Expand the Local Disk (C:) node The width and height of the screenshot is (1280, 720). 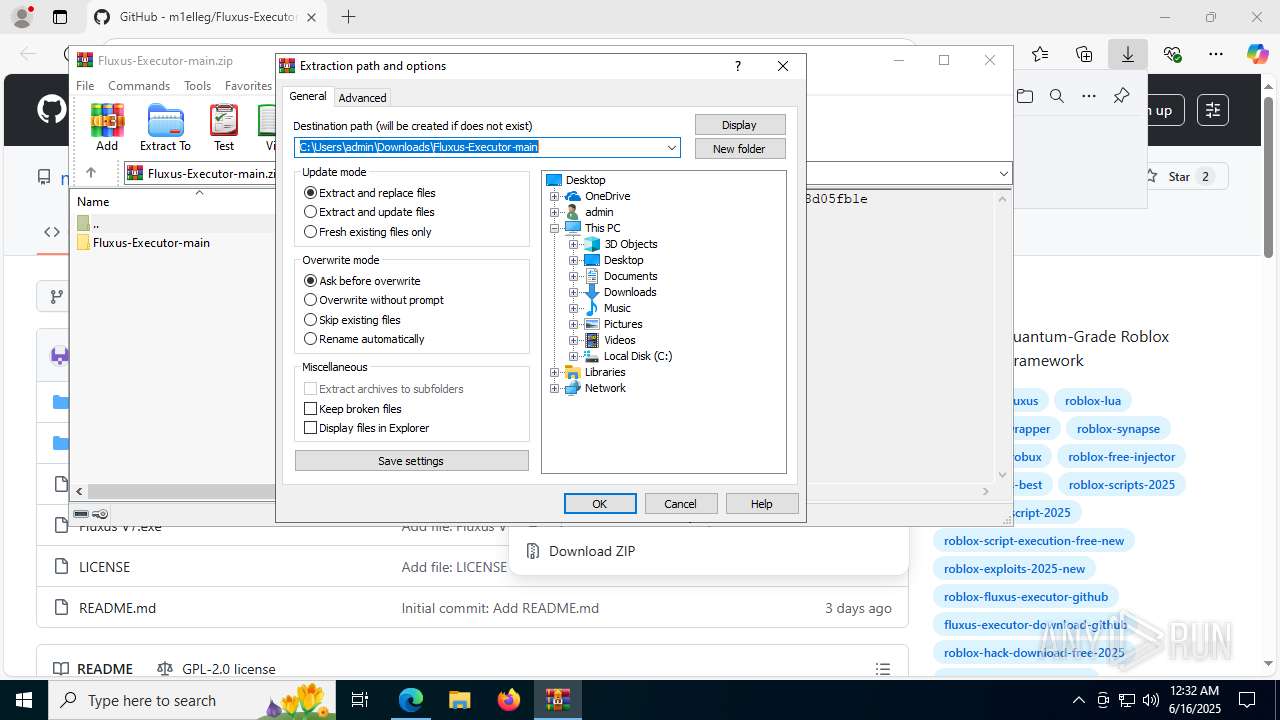(573, 356)
